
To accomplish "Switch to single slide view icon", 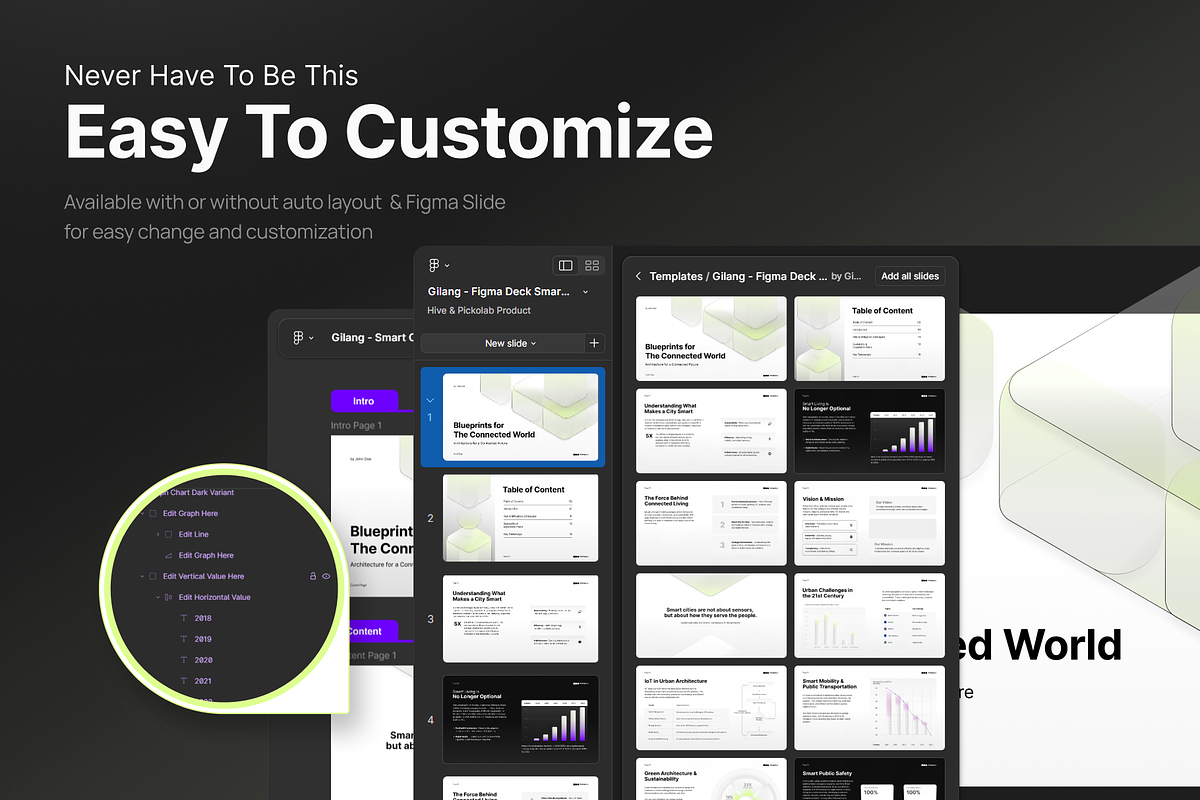I will [566, 265].
